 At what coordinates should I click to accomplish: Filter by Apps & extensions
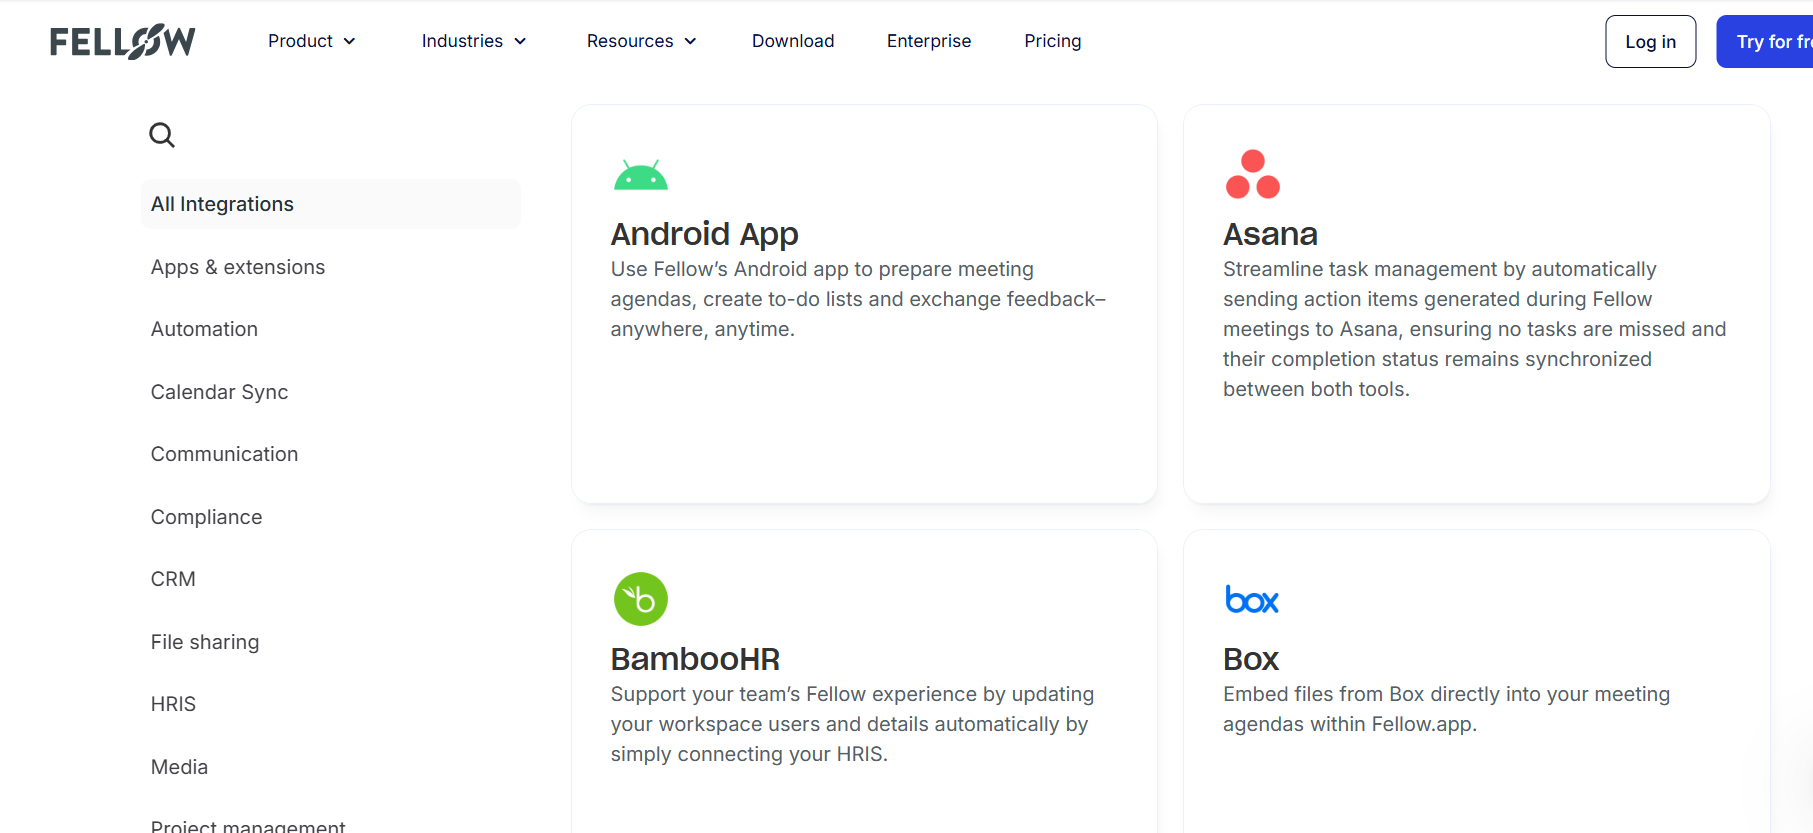238,267
